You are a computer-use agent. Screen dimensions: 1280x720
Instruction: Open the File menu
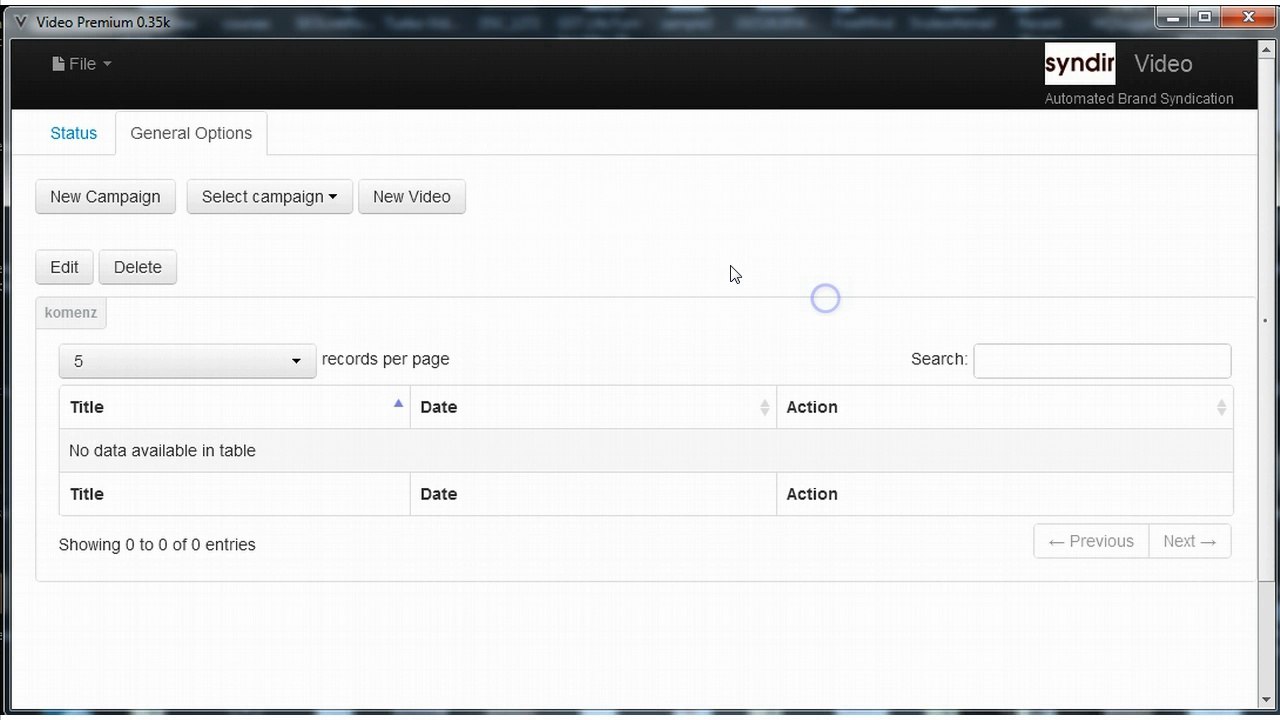pyautogui.click(x=82, y=64)
